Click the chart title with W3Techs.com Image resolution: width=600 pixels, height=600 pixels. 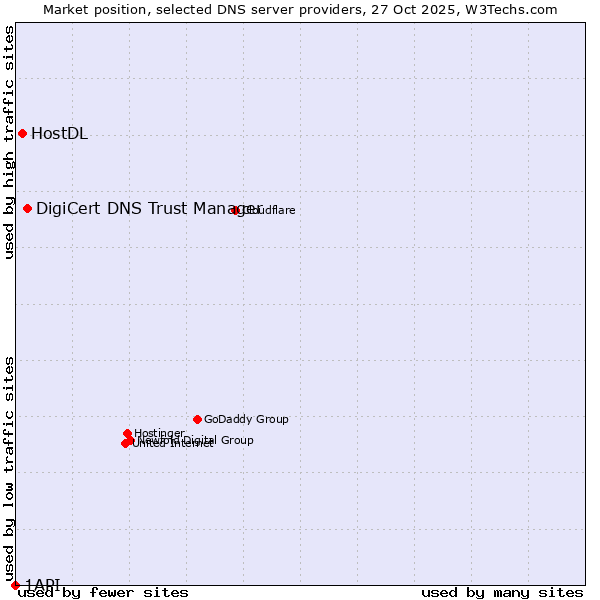[x=300, y=9]
